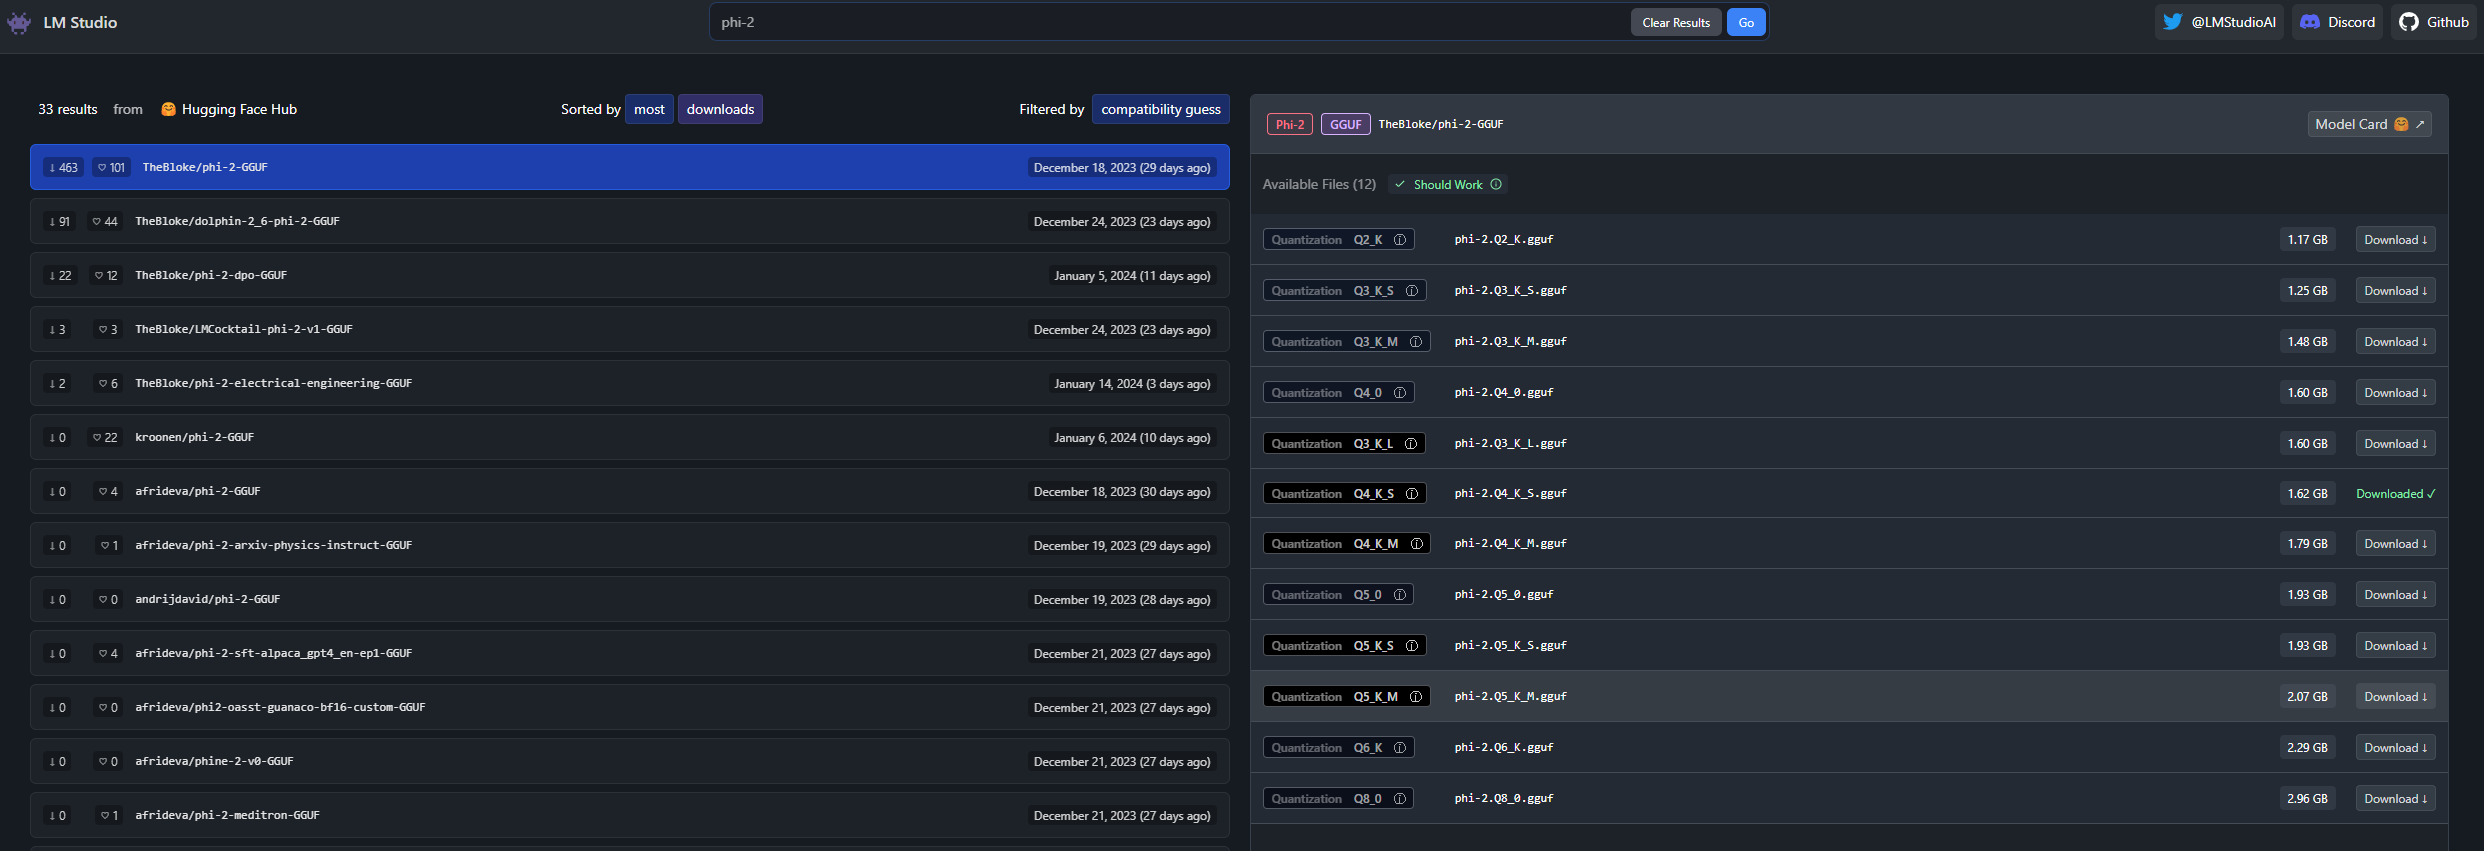Show info for Q5_0 quantization
The height and width of the screenshot is (851, 2484).
coord(1400,595)
